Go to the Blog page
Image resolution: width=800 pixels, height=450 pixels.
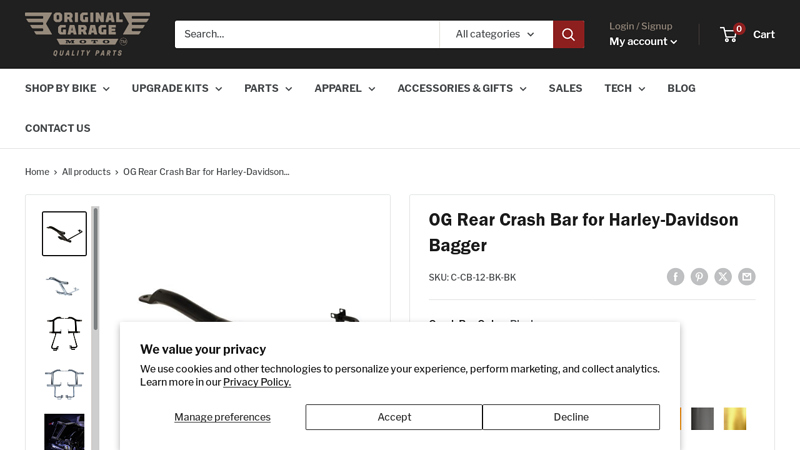pos(681,88)
